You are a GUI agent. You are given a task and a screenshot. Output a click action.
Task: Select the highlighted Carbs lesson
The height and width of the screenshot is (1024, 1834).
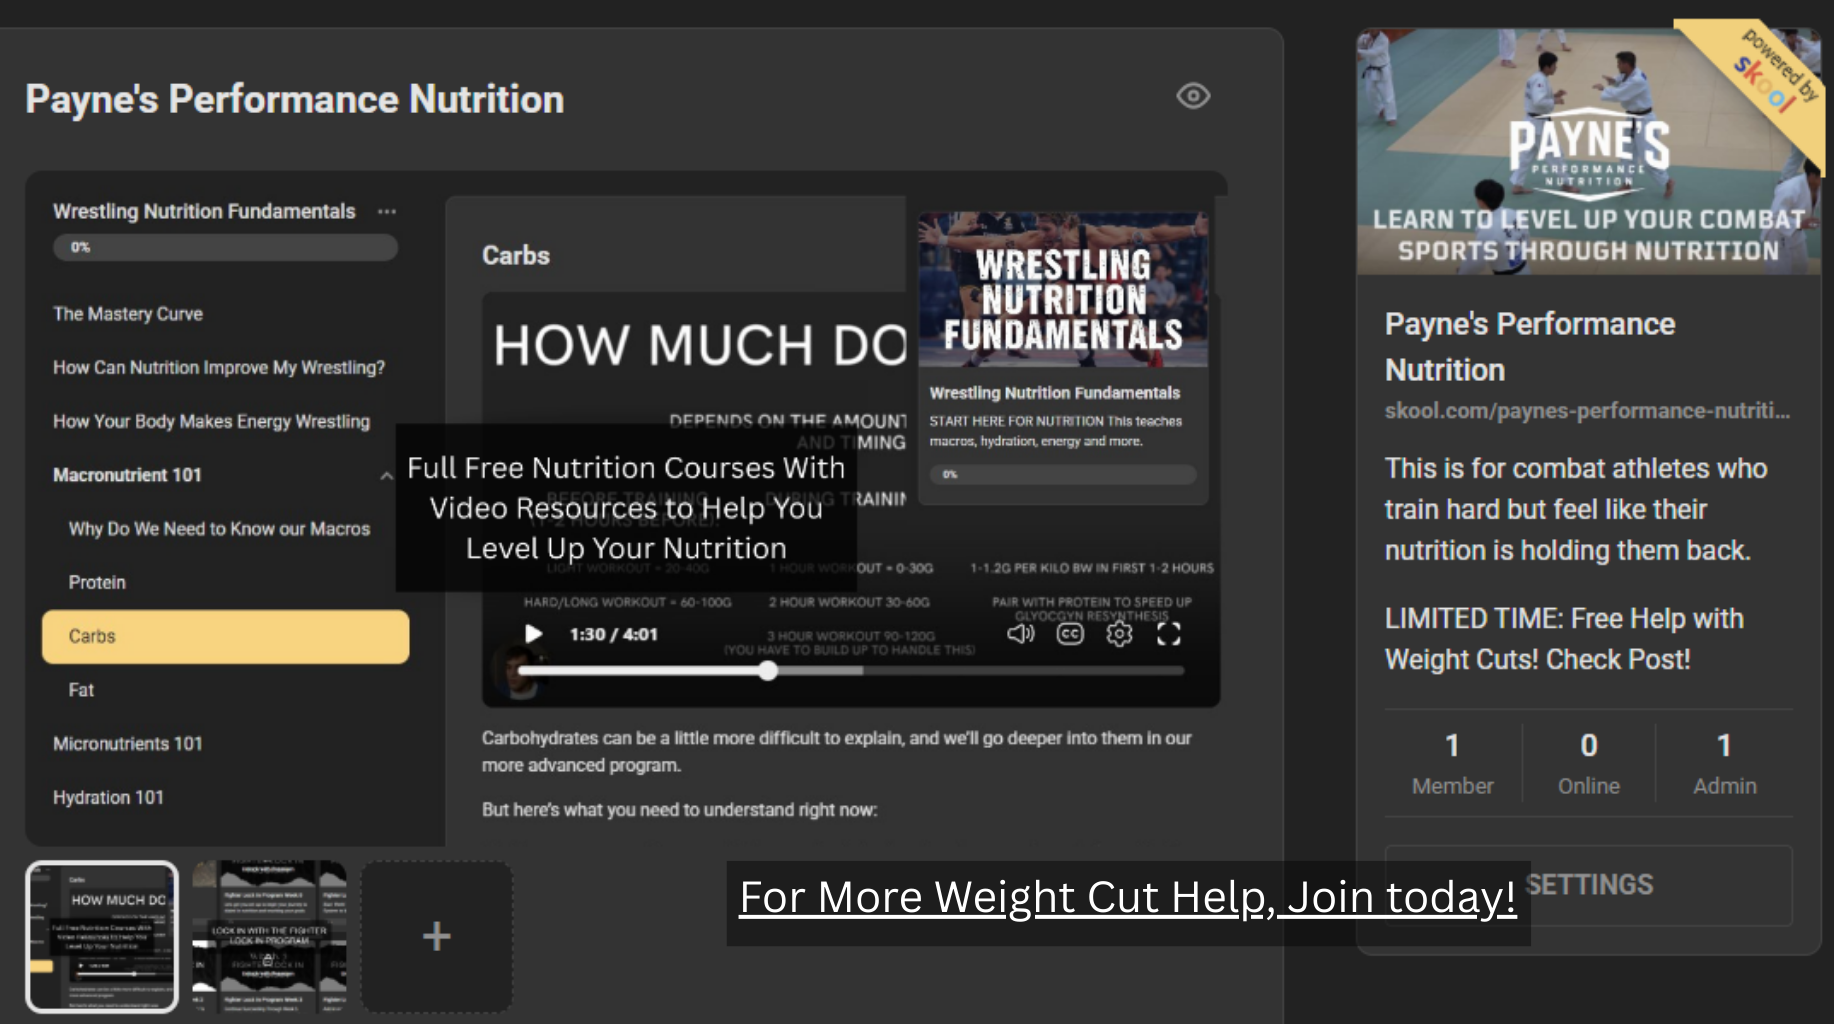[x=225, y=637]
